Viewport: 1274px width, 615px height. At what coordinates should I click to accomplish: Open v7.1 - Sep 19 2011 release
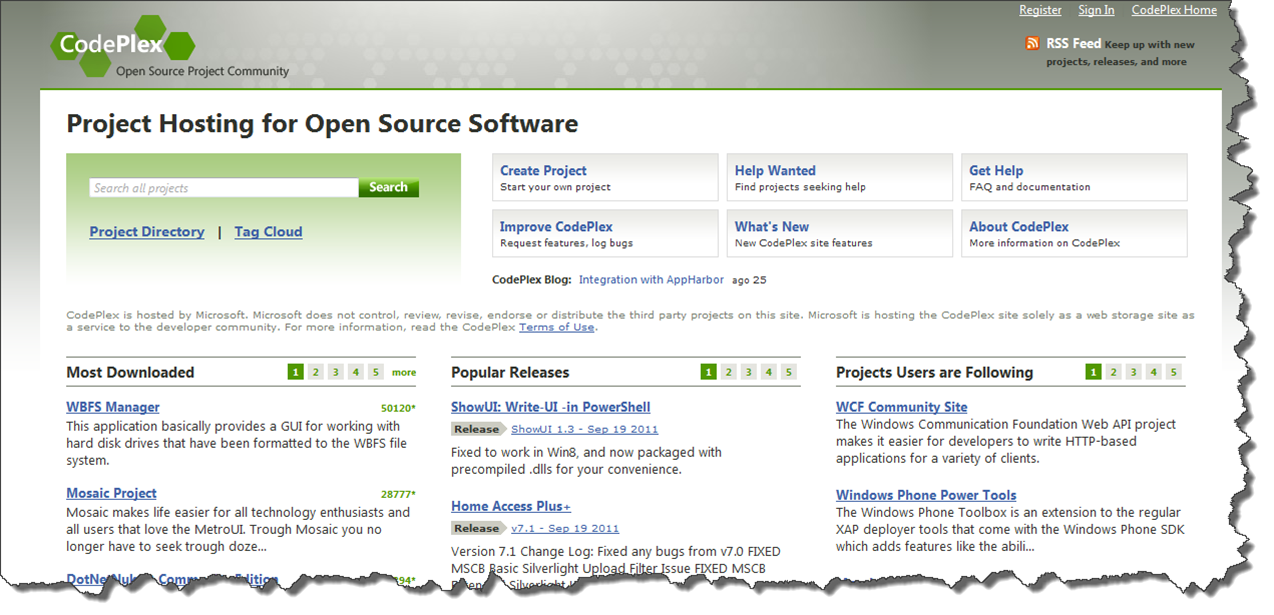(565, 528)
